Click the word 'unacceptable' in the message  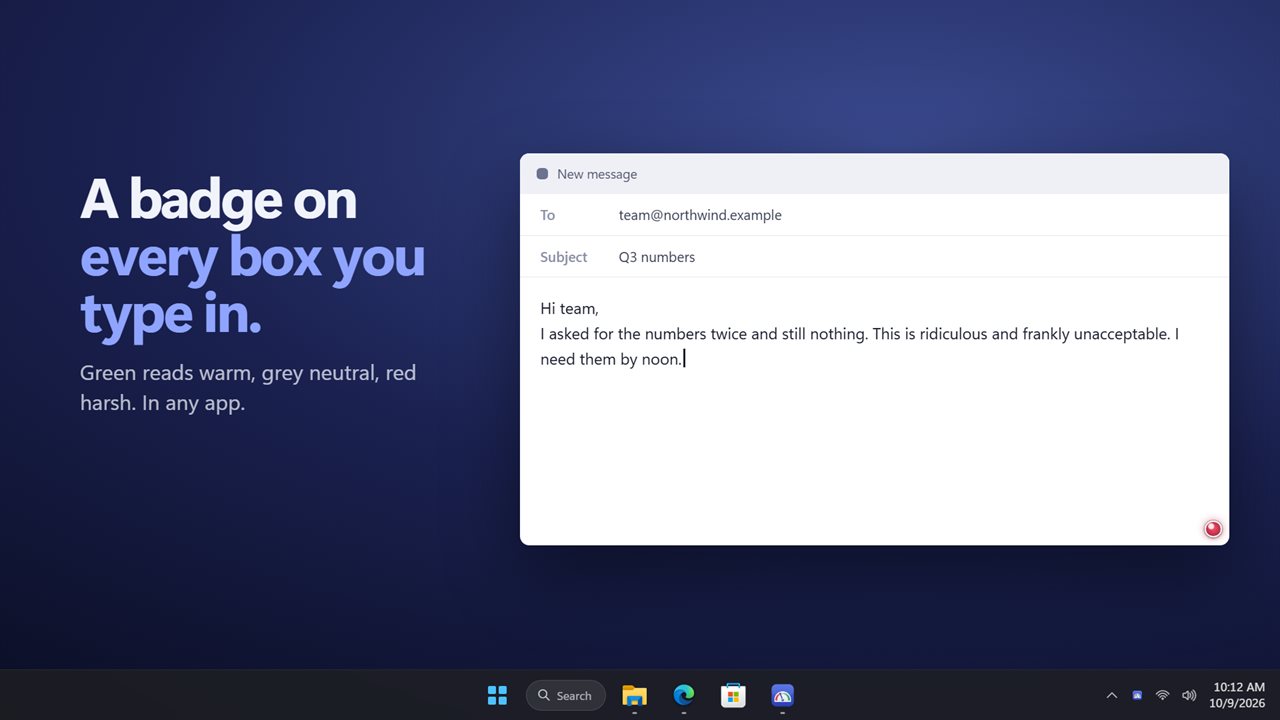tap(1121, 334)
